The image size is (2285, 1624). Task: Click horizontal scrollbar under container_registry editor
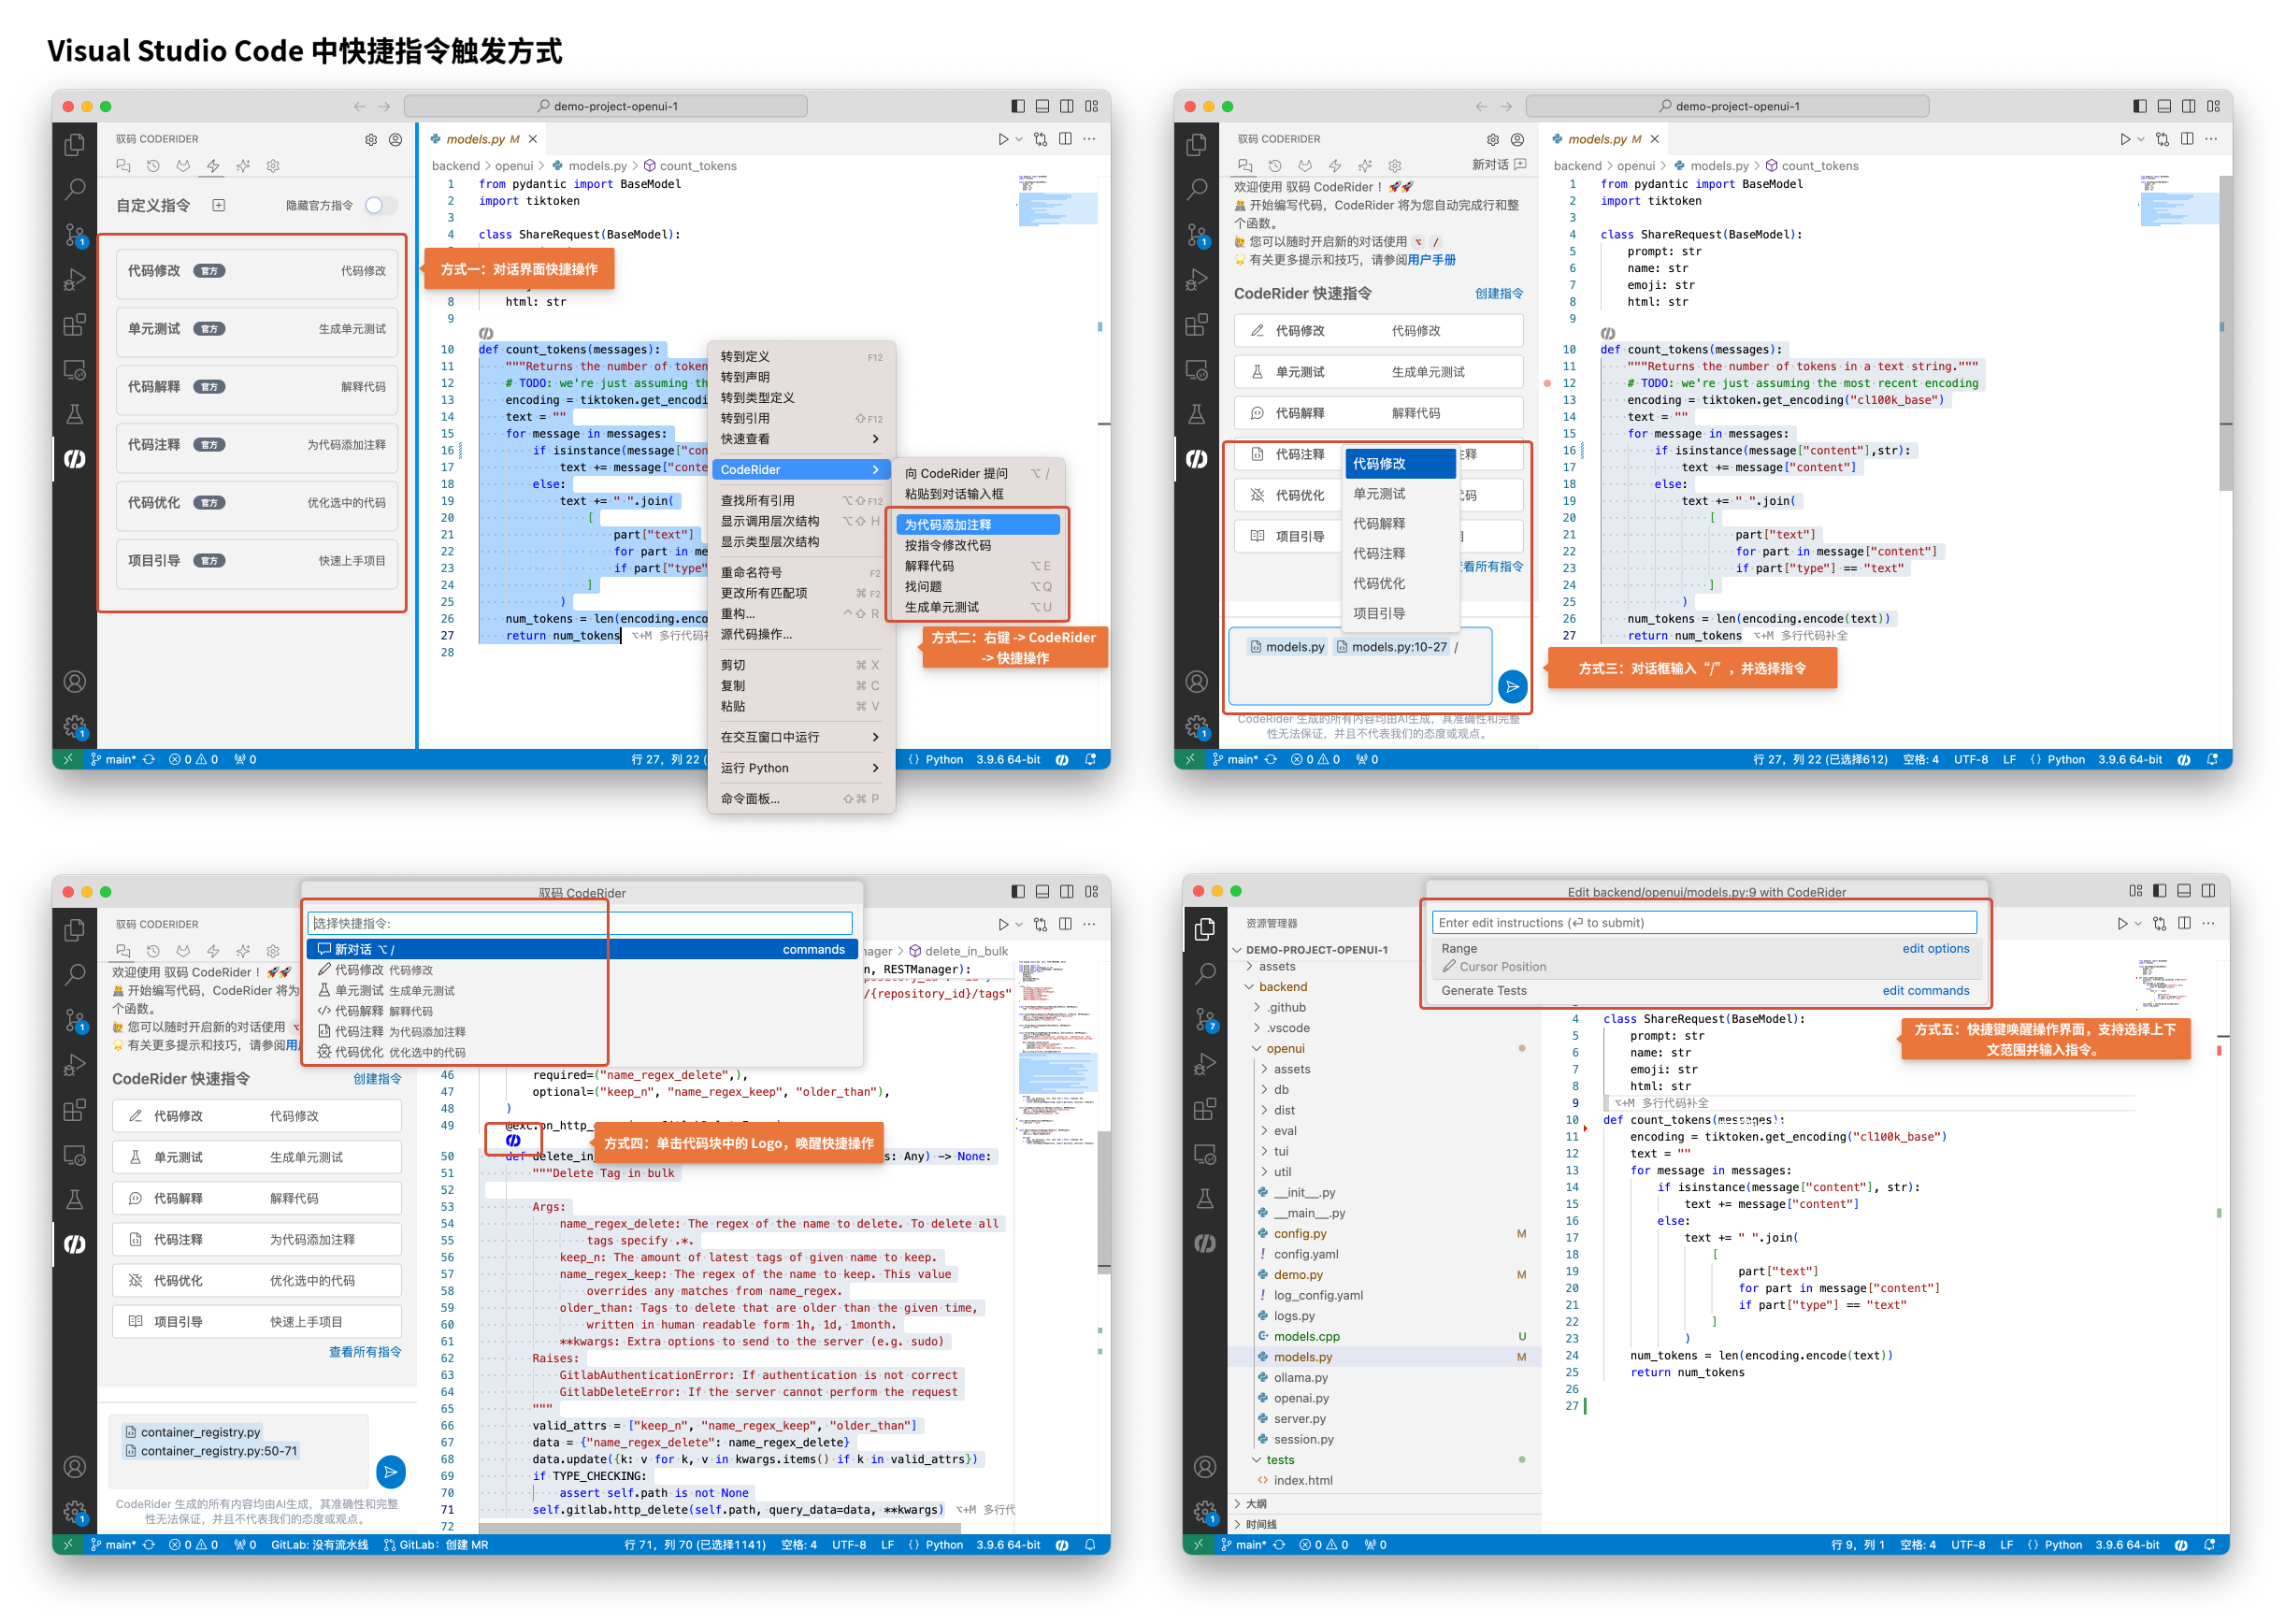tap(720, 1528)
